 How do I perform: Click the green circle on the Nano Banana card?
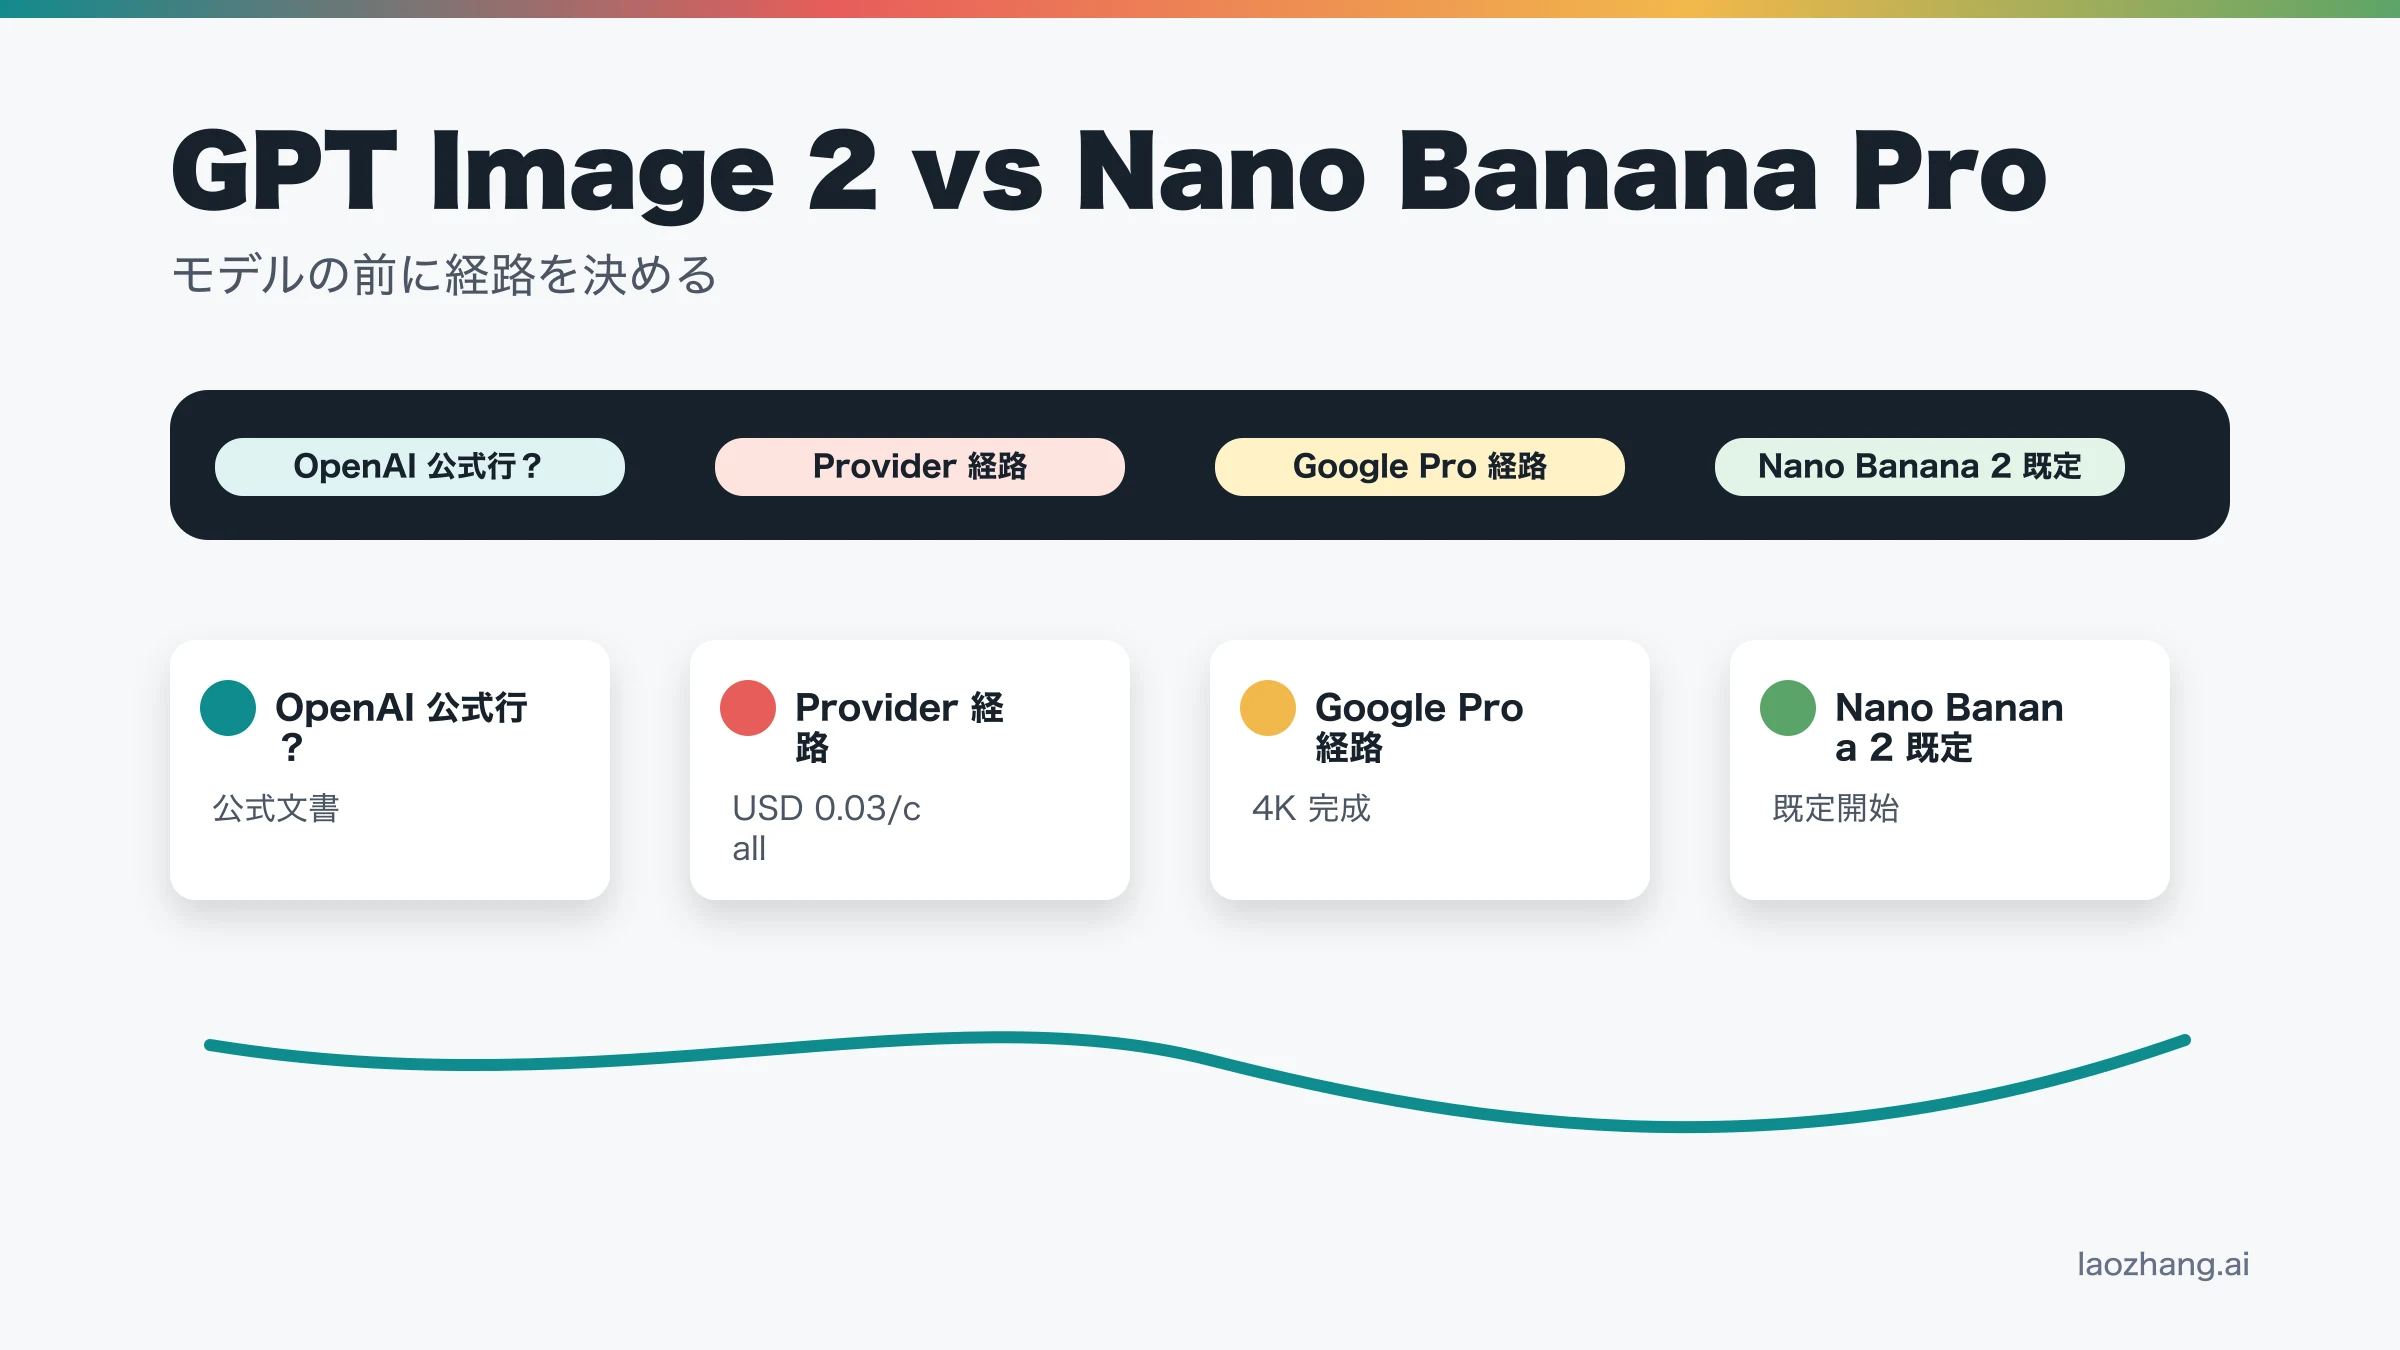pos(1788,708)
